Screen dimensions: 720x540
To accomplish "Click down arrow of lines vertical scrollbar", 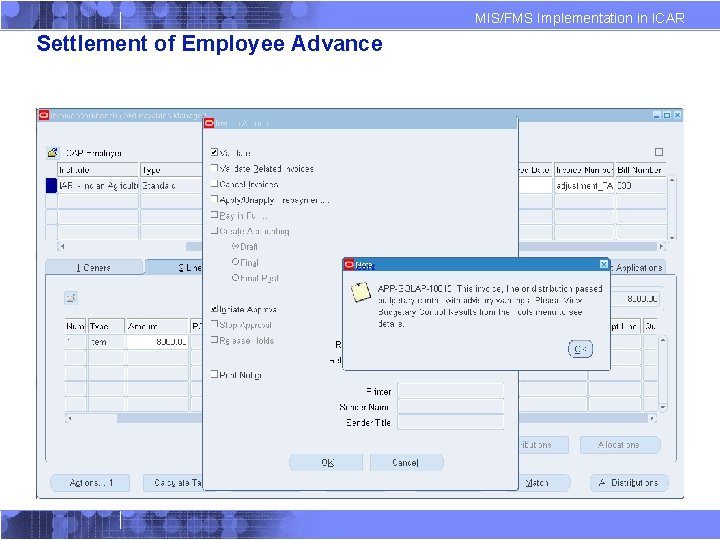I will (x=663, y=407).
